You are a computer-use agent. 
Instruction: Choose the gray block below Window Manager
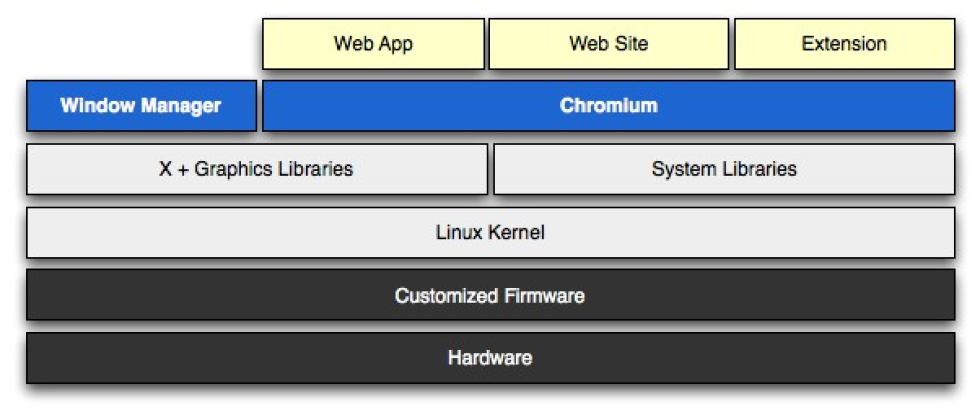(256, 169)
